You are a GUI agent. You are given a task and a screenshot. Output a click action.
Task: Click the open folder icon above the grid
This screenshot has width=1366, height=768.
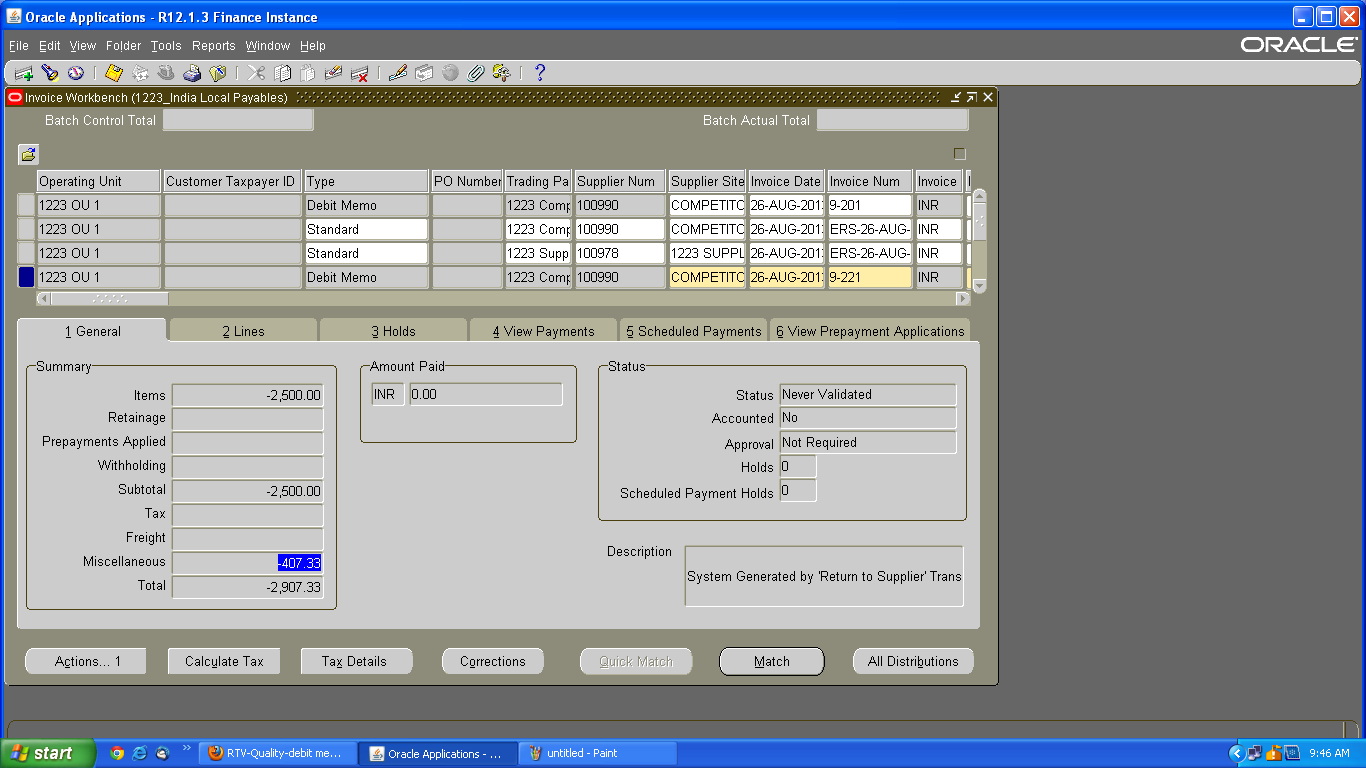28,154
